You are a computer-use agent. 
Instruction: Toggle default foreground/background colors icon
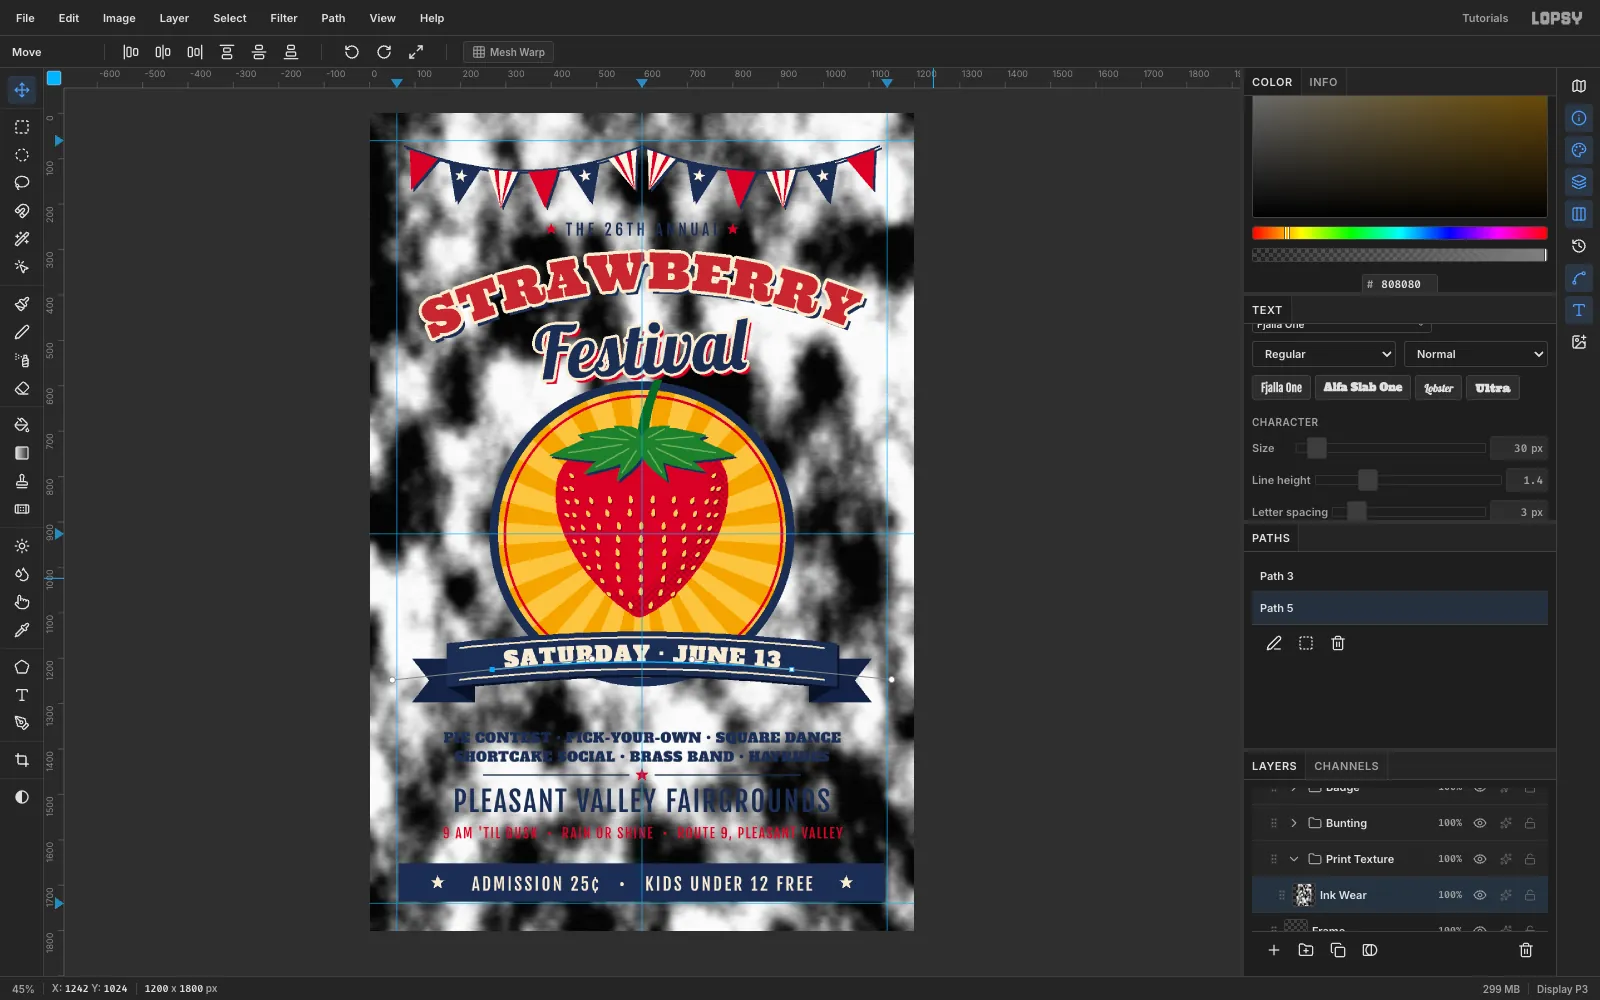[x=22, y=797]
